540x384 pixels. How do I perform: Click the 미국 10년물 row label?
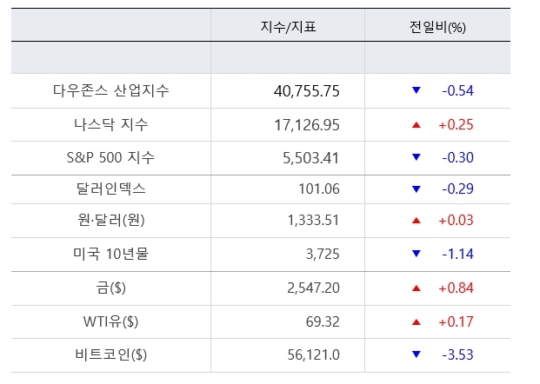click(x=111, y=254)
